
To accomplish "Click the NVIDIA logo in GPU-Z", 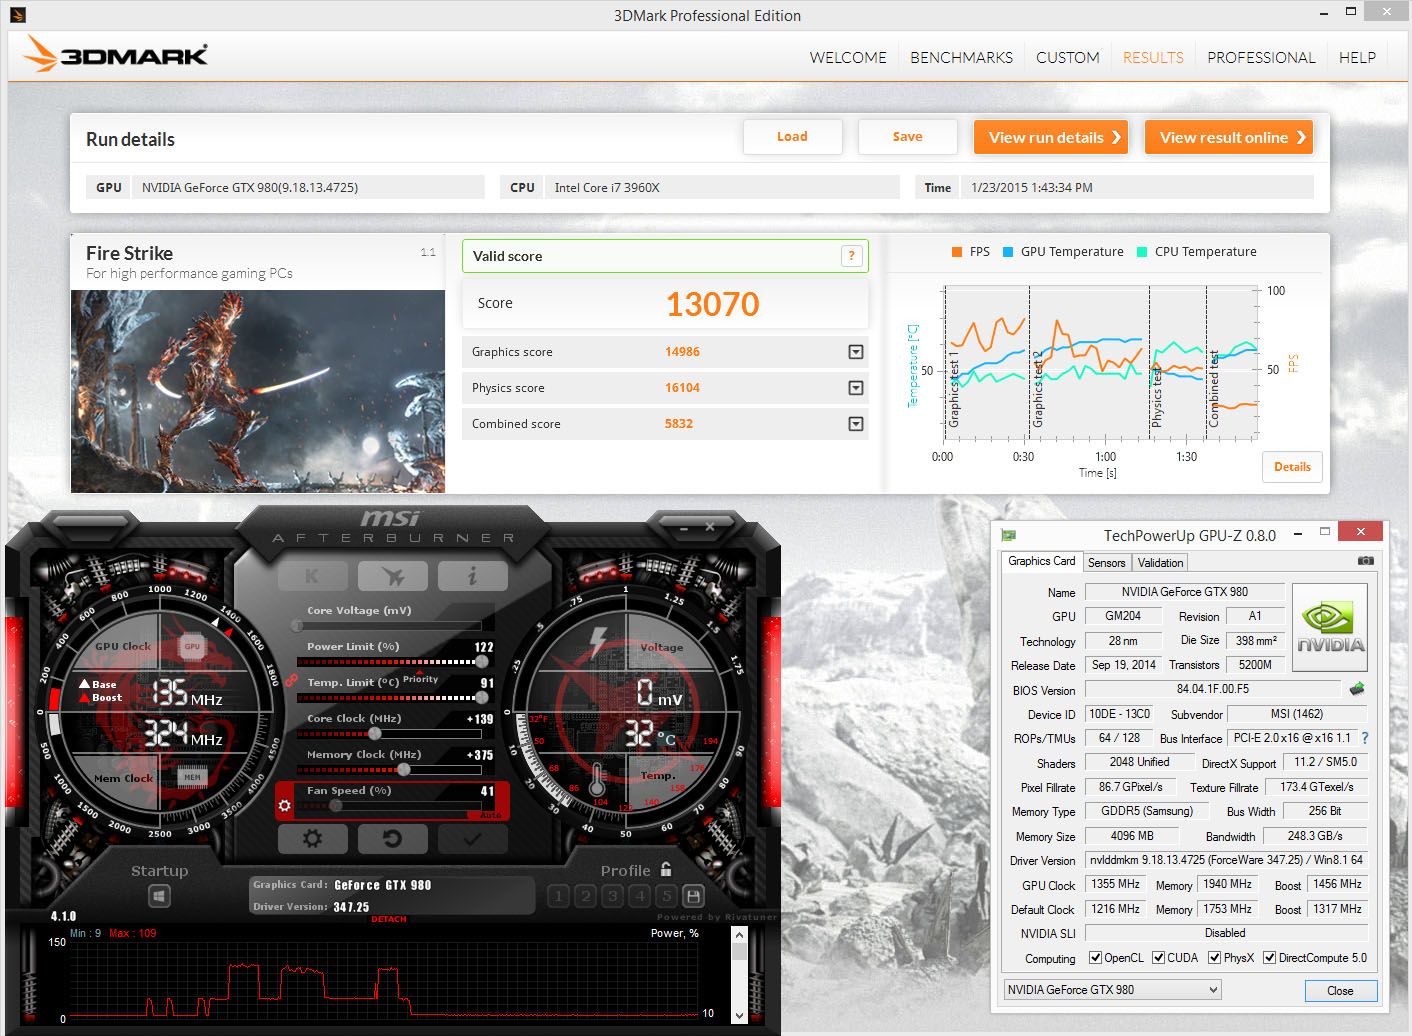I will click(x=1330, y=627).
